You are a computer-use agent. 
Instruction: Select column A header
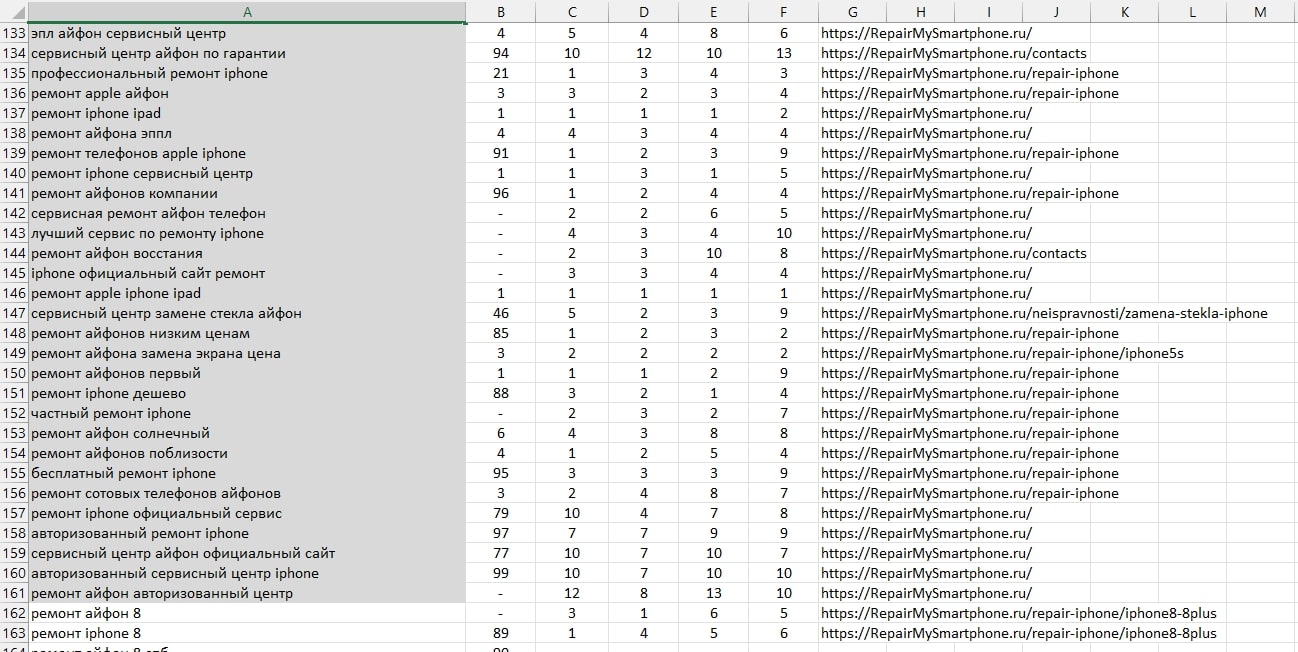247,12
